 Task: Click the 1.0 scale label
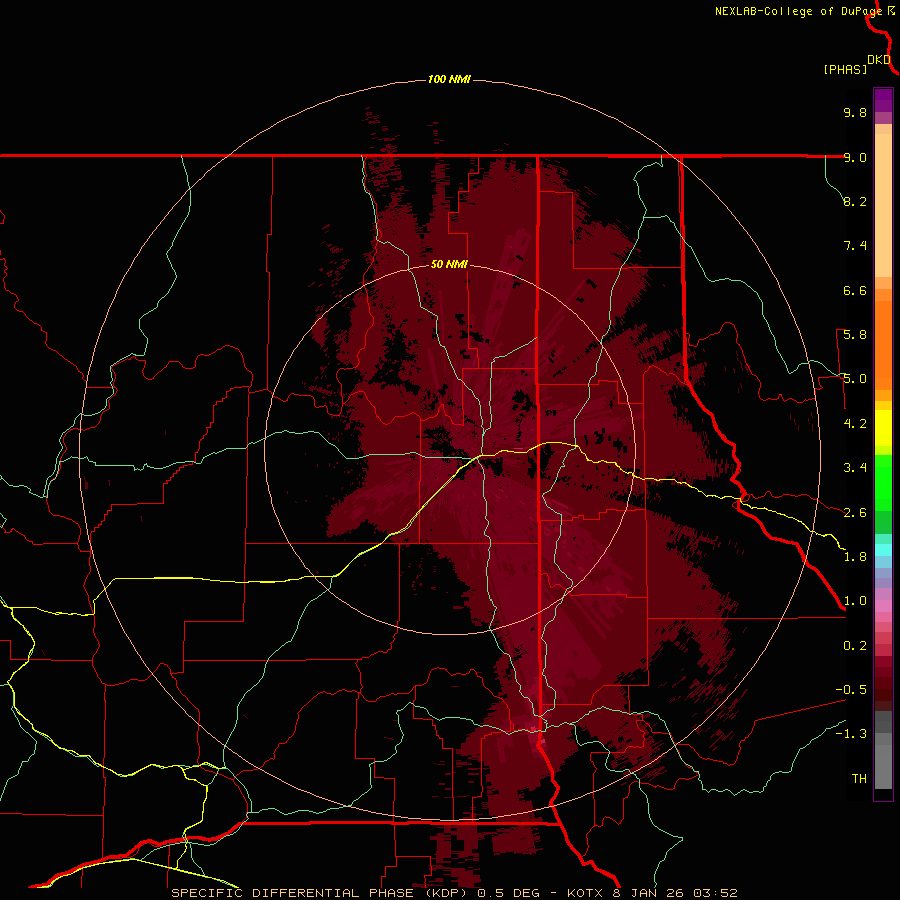tap(855, 601)
